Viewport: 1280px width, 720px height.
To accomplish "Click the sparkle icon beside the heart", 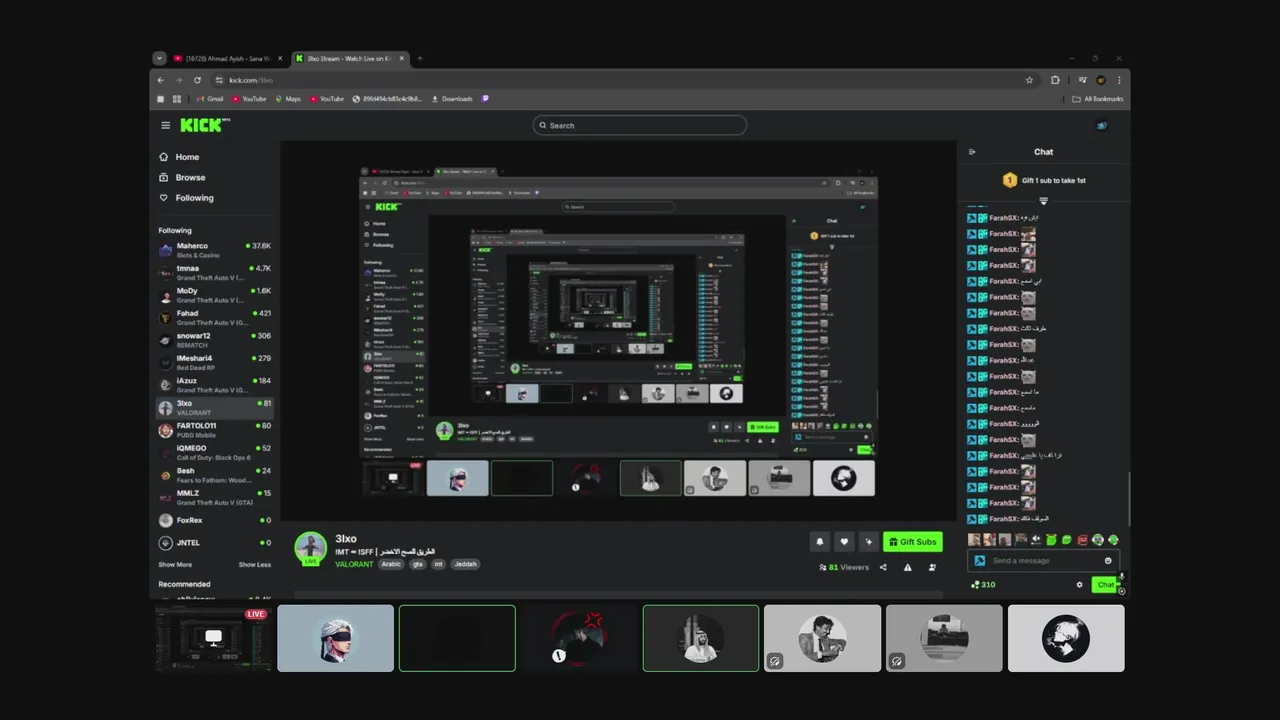I will [868, 542].
